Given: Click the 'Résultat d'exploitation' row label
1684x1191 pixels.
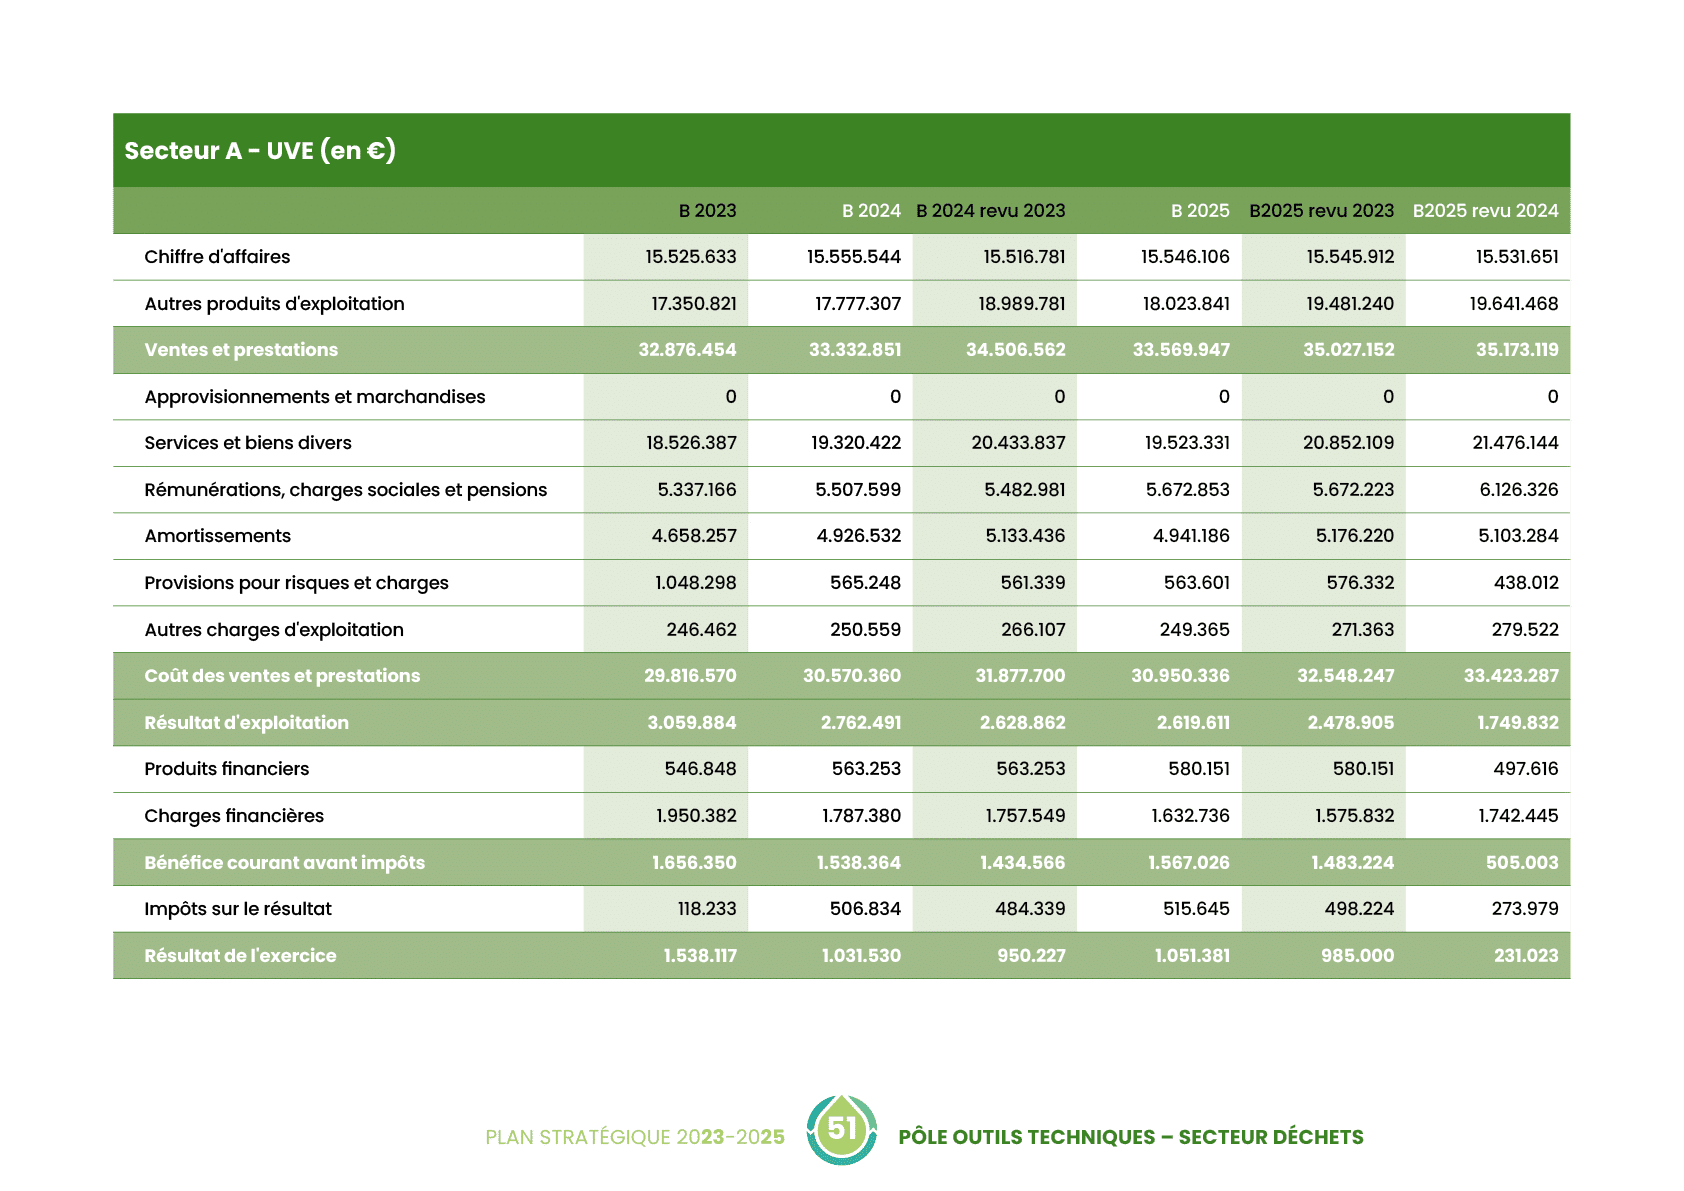Looking at the screenshot, I should pos(246,723).
